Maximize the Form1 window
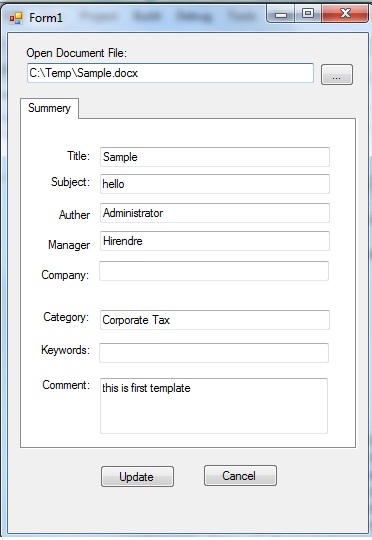The image size is (372, 540). (308, 14)
